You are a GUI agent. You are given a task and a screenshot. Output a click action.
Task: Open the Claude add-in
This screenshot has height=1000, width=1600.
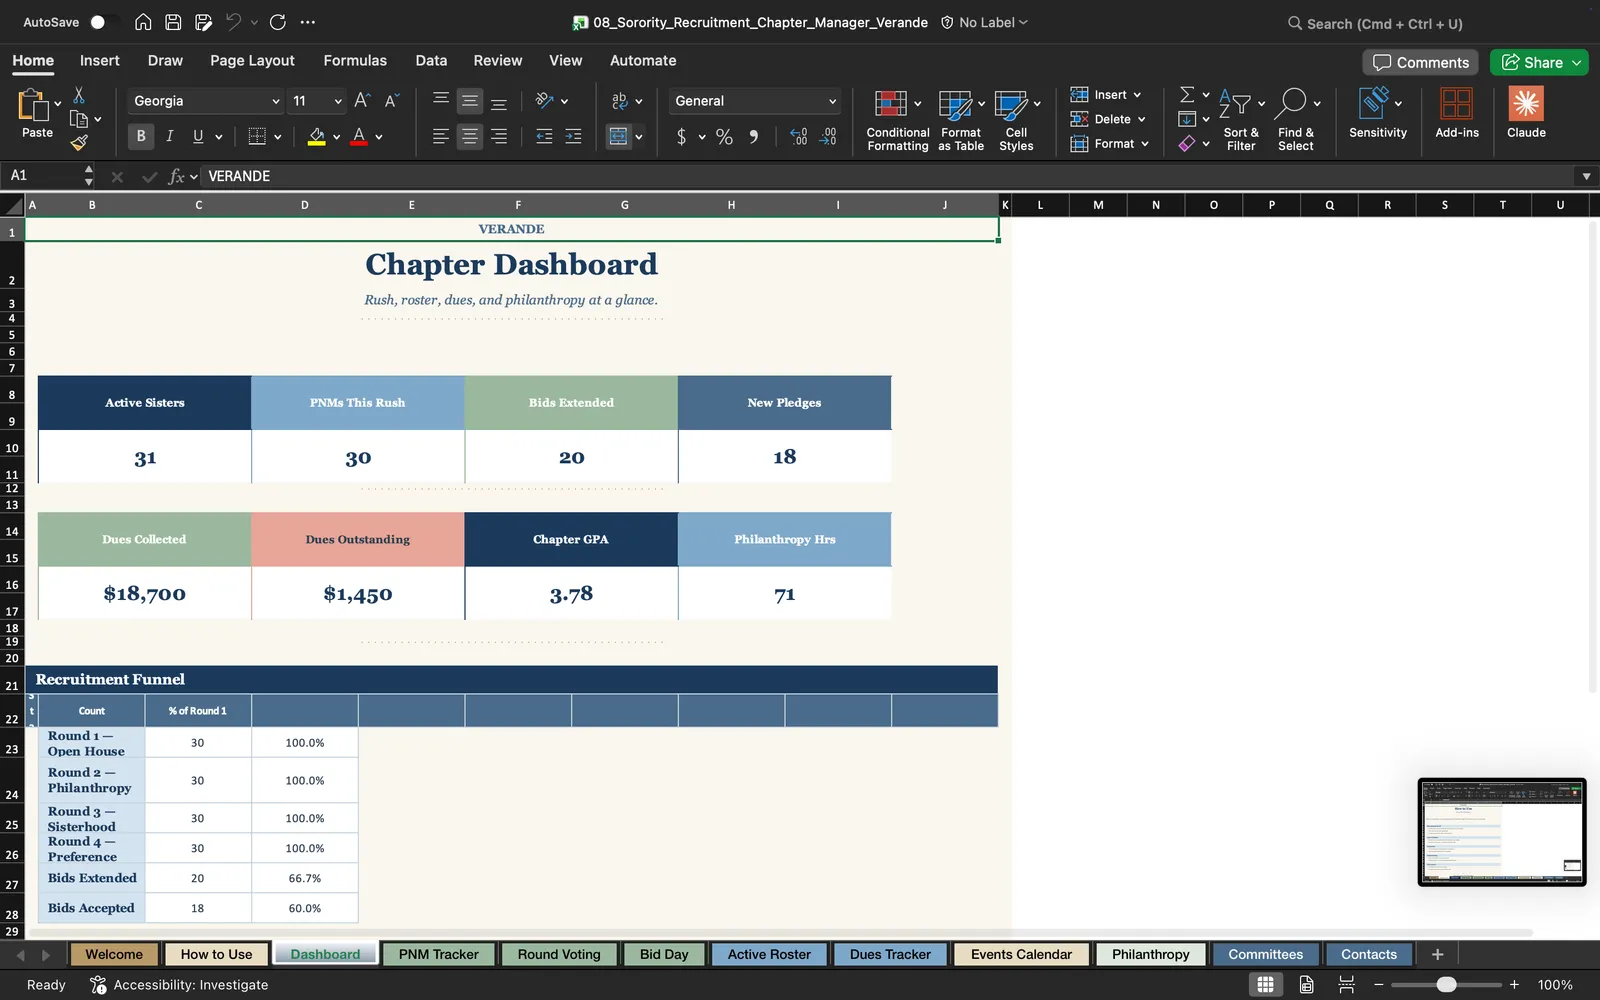click(x=1526, y=113)
